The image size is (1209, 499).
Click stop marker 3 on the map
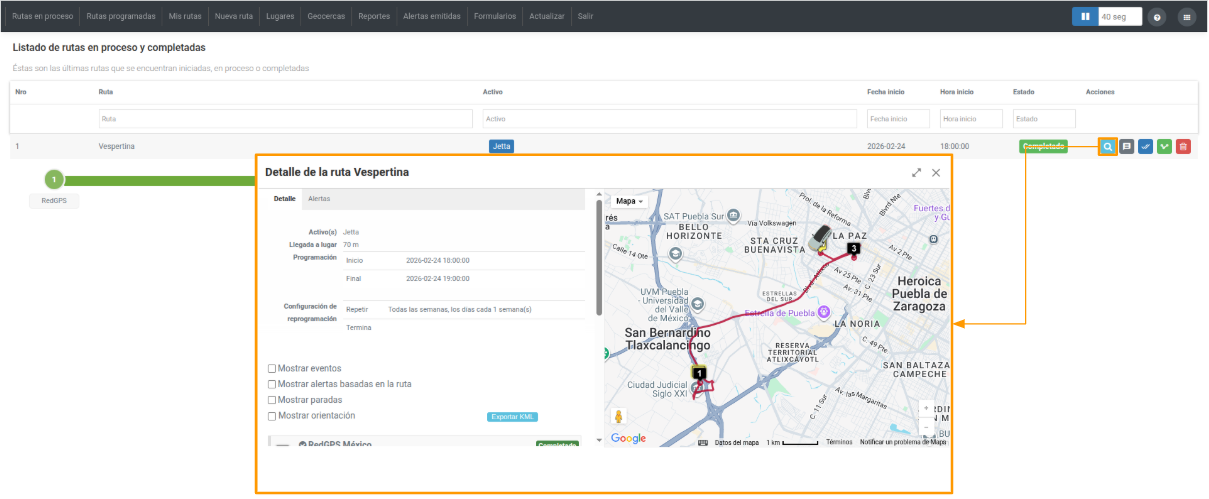click(x=853, y=248)
